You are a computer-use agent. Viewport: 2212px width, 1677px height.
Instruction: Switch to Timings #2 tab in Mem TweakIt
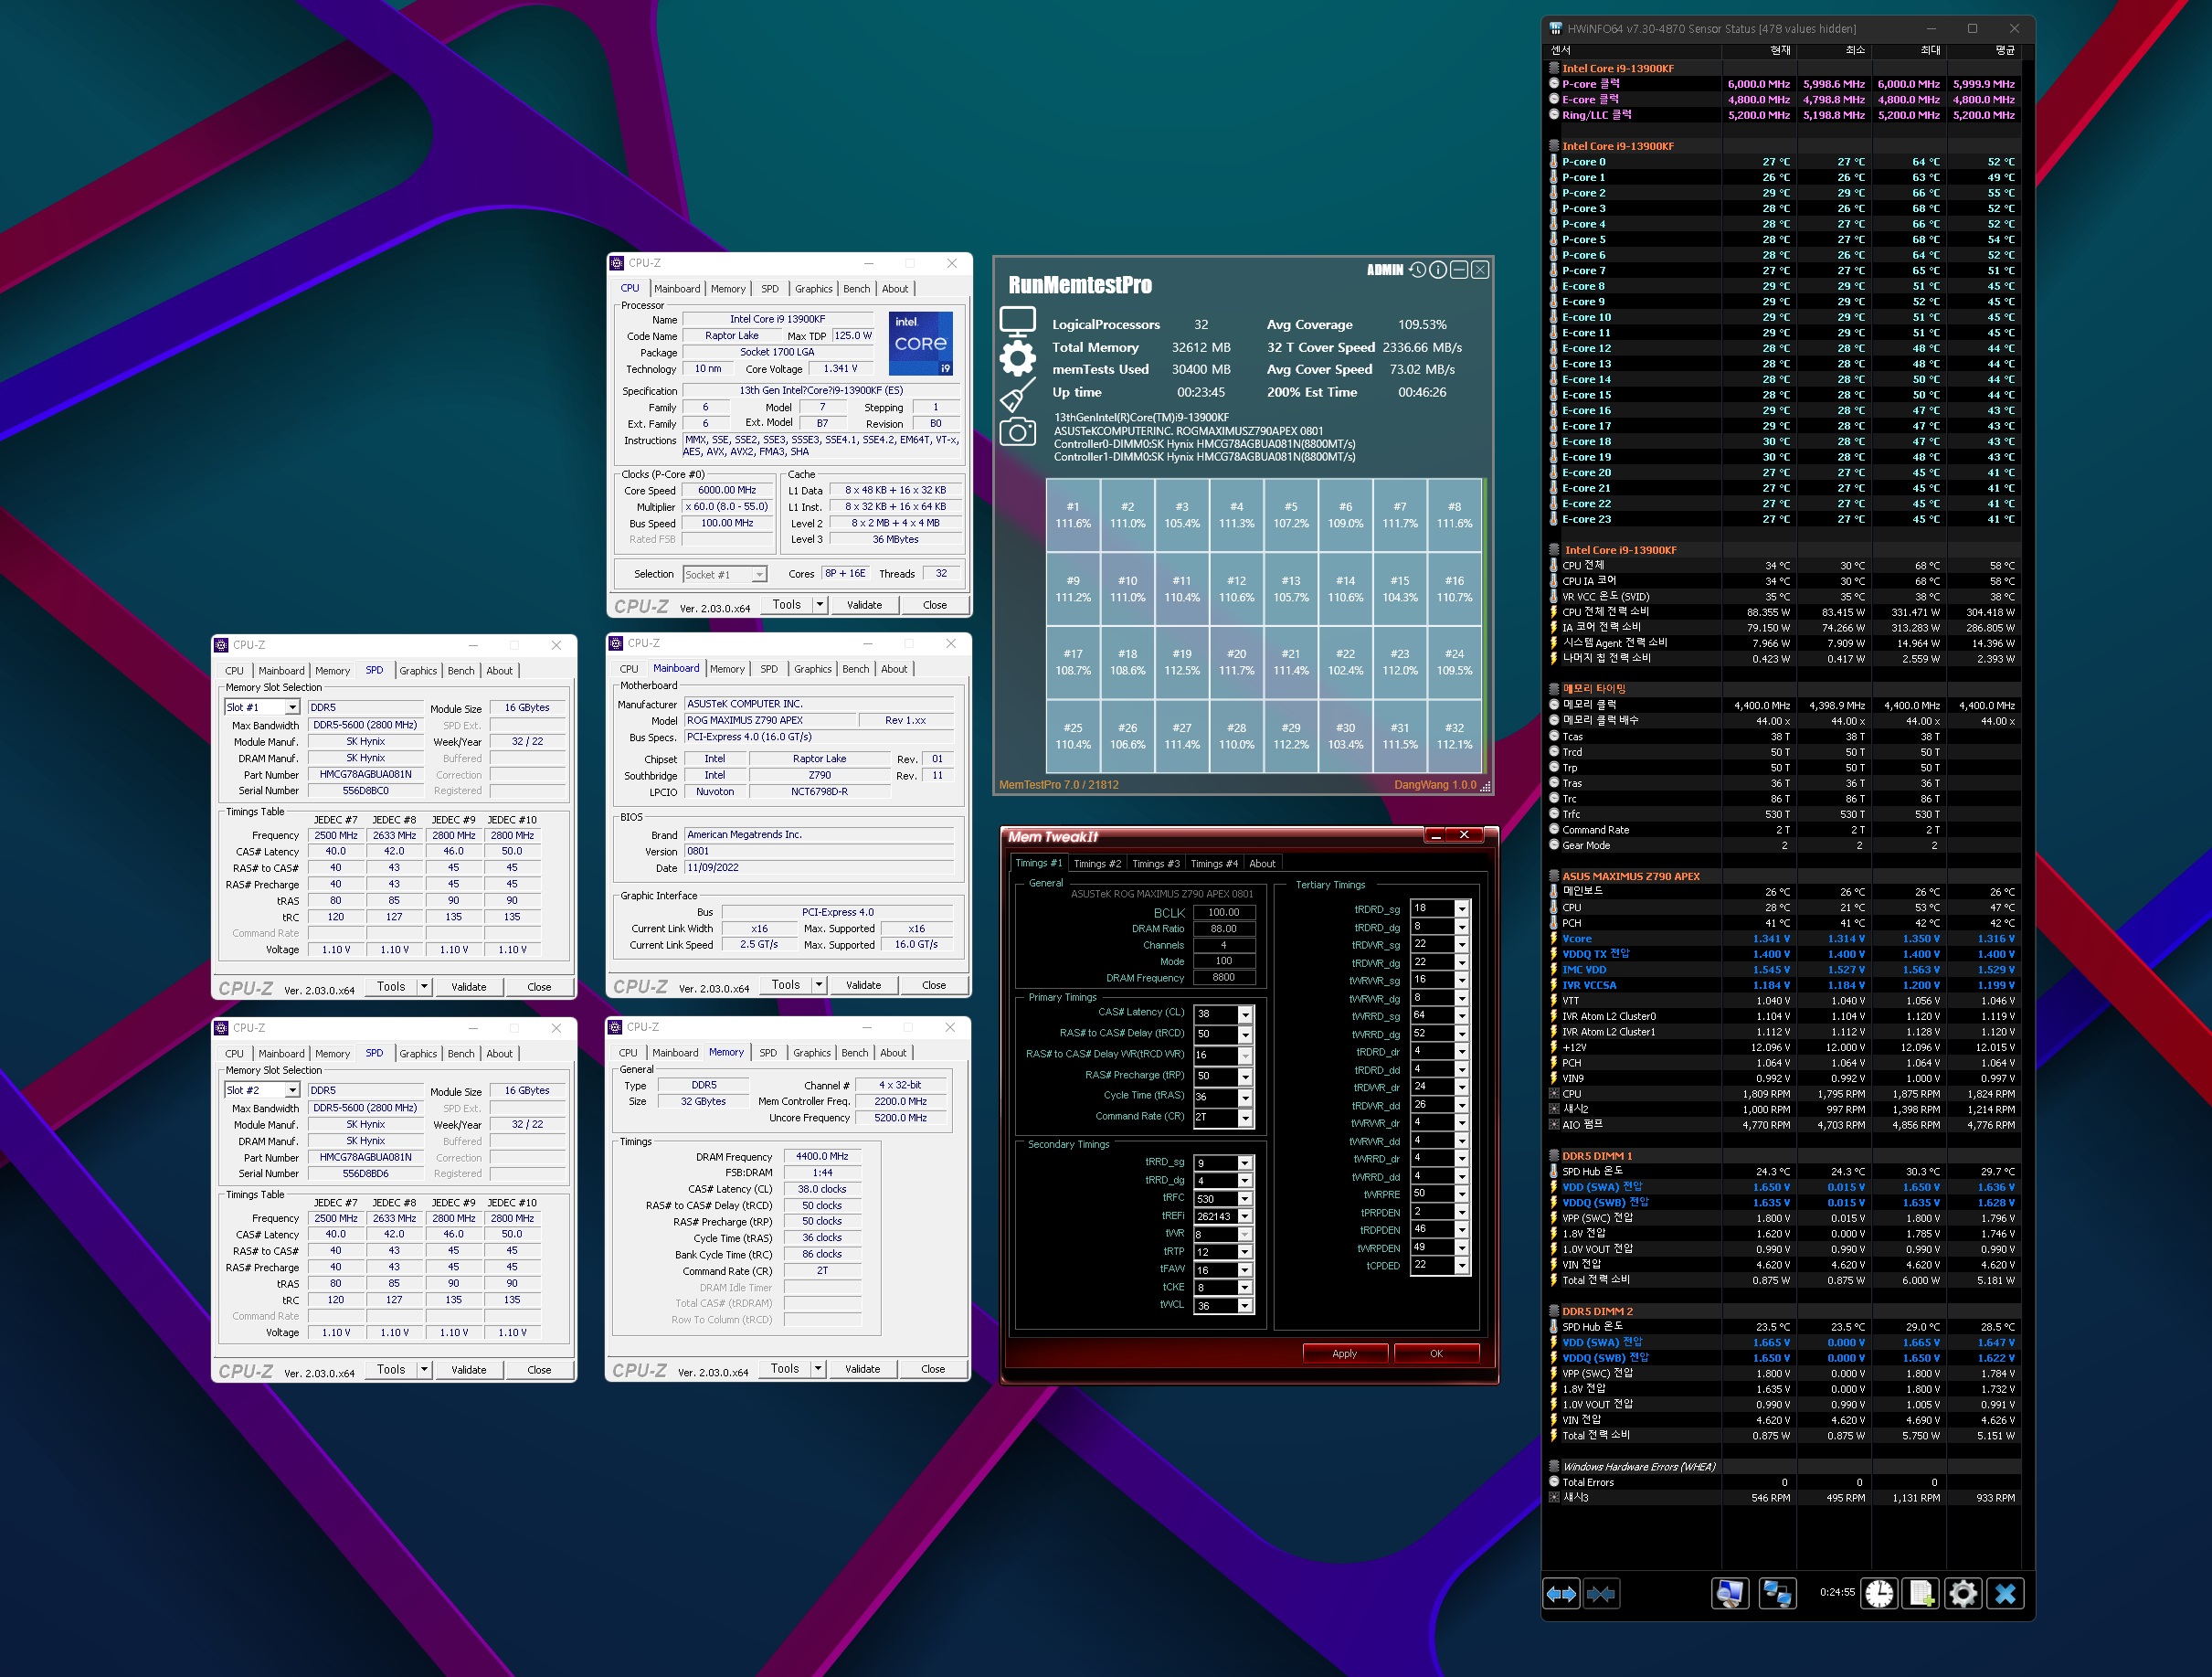pos(1097,864)
